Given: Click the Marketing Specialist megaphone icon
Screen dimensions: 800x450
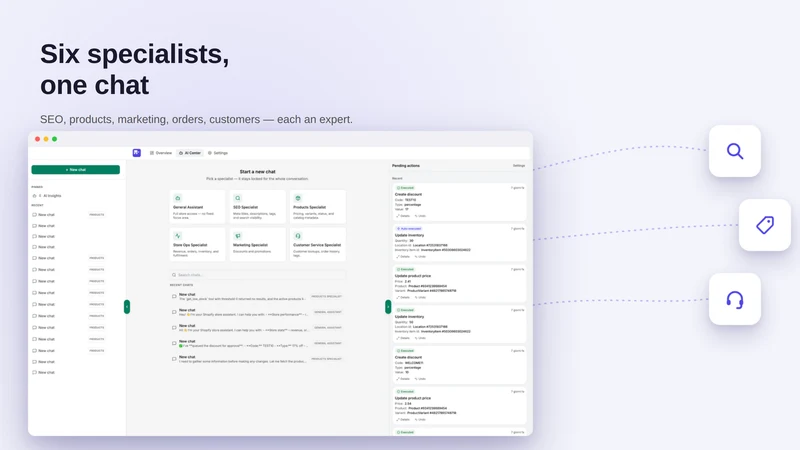Looking at the screenshot, I should click(x=238, y=236).
